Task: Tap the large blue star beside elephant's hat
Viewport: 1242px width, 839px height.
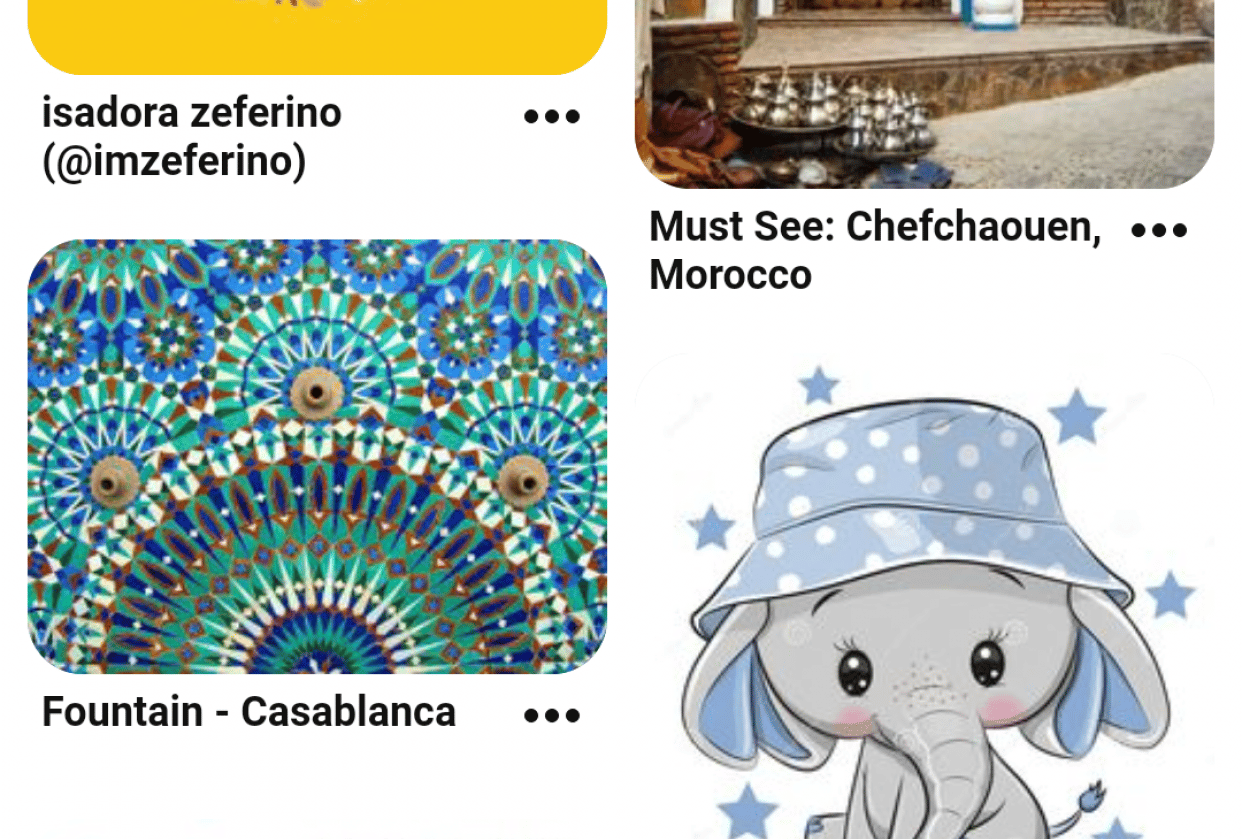Action: point(1077,415)
